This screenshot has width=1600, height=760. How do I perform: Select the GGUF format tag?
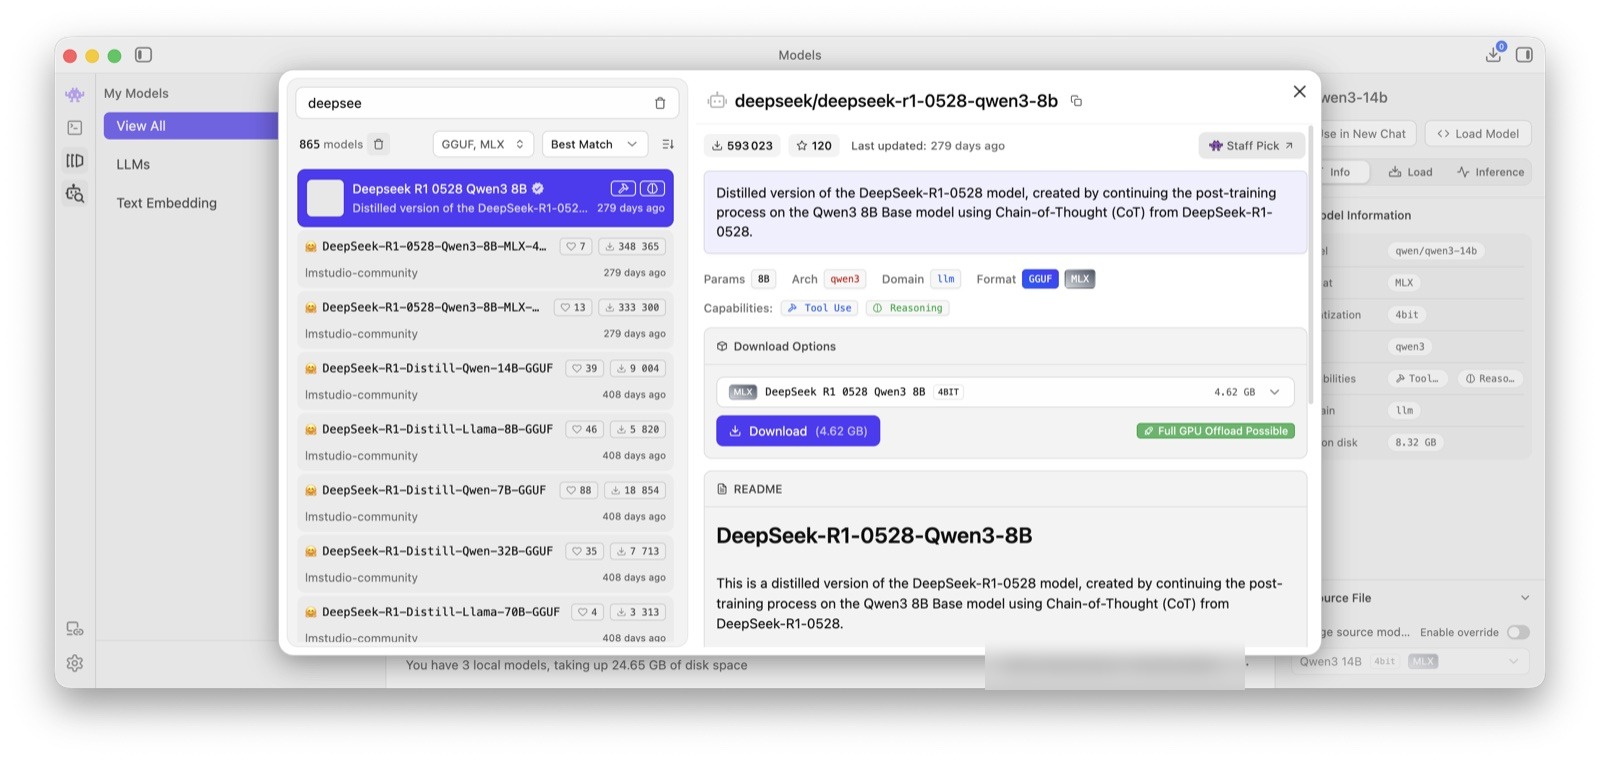coord(1040,279)
